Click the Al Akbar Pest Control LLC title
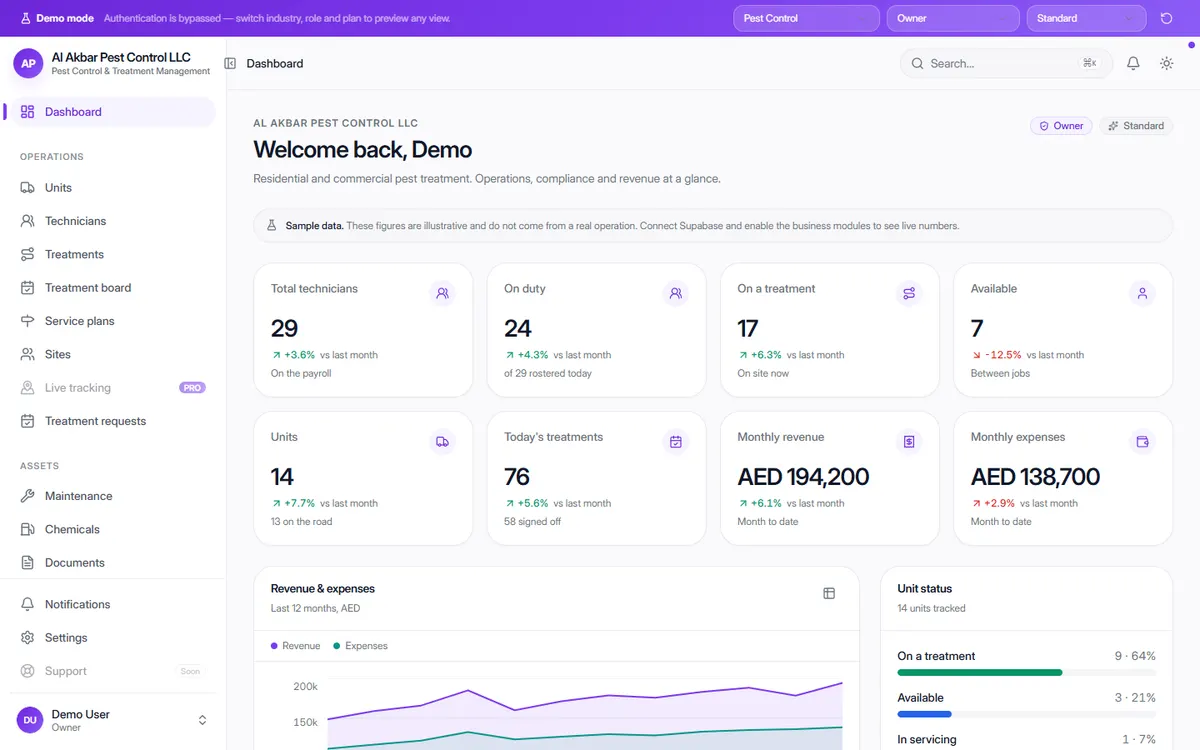This screenshot has height=750, width=1200. point(121,57)
